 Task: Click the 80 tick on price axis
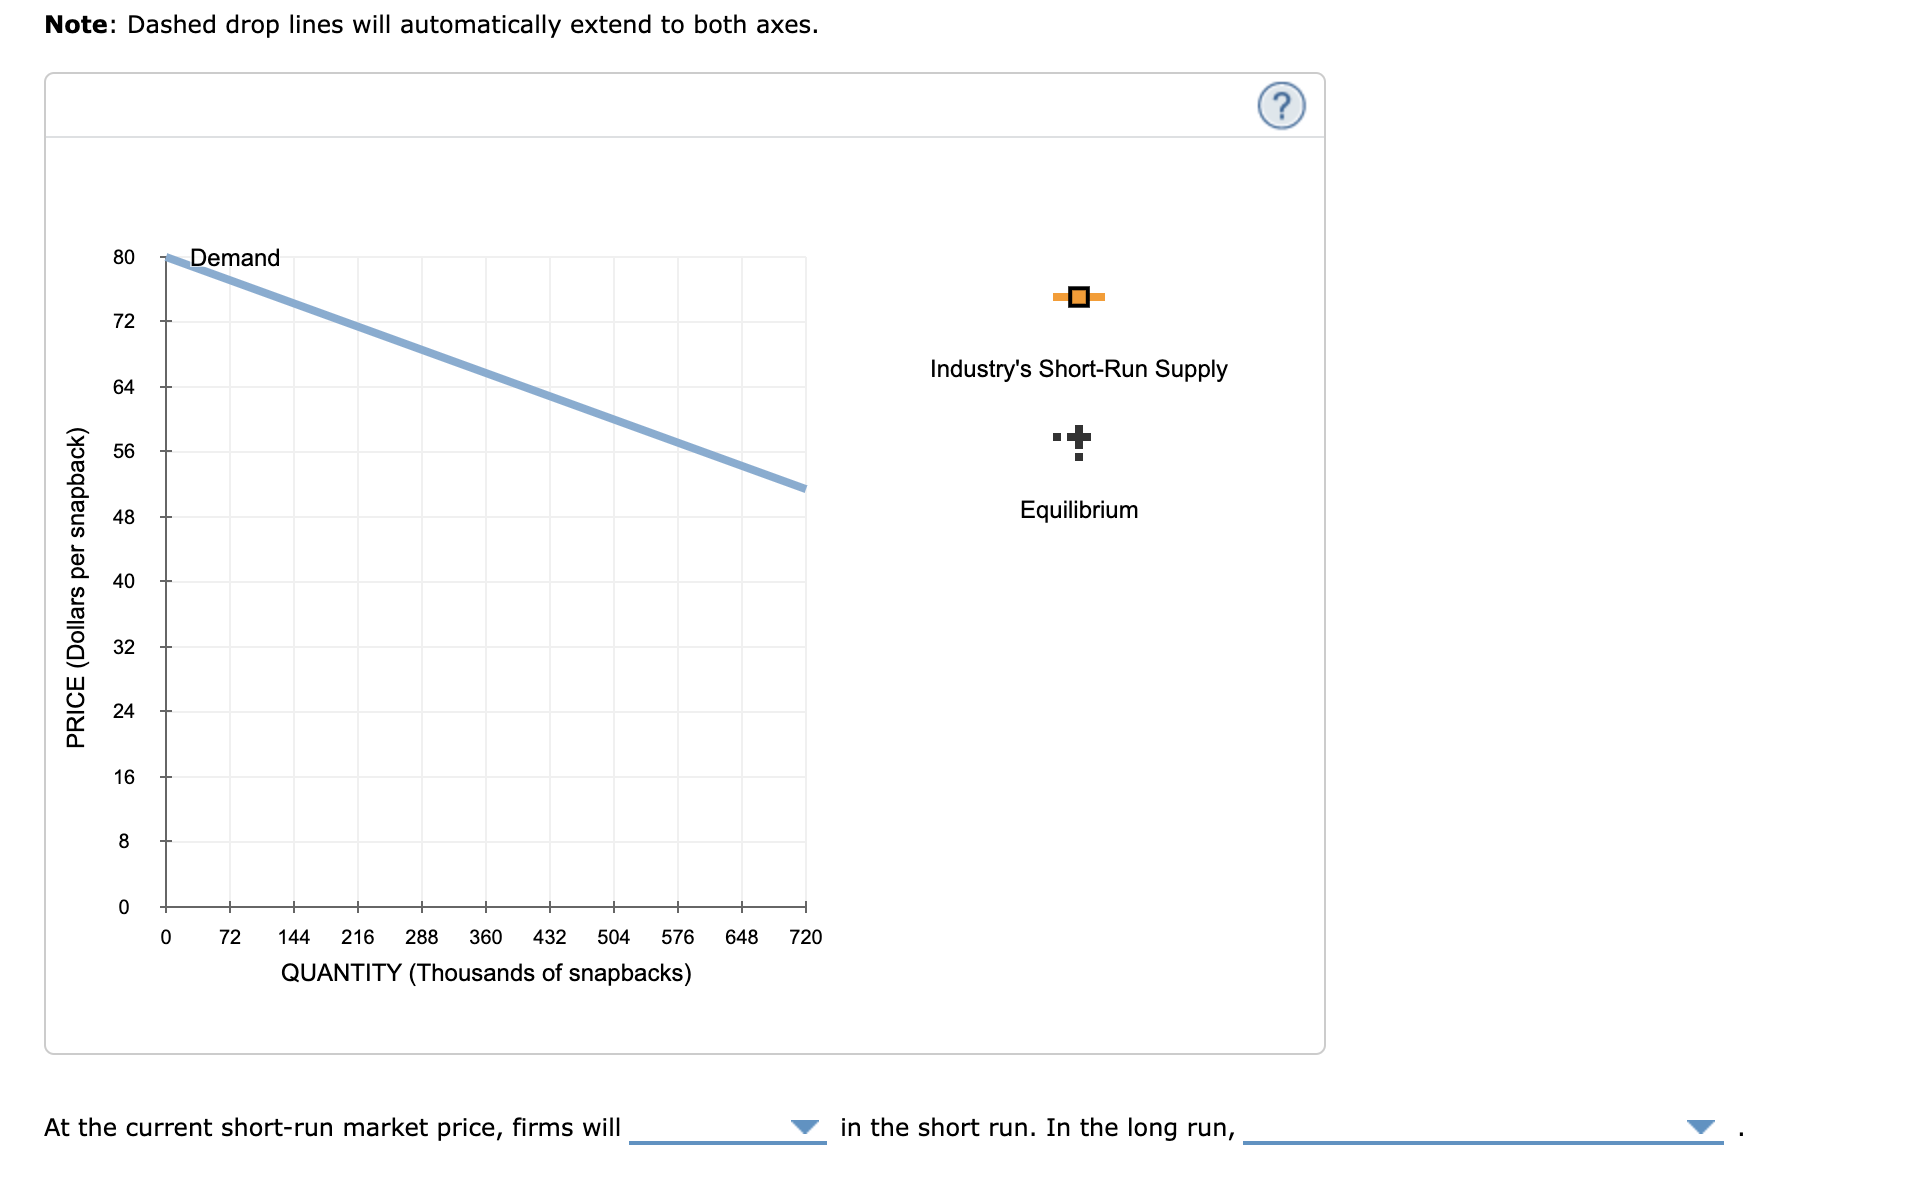(x=124, y=257)
